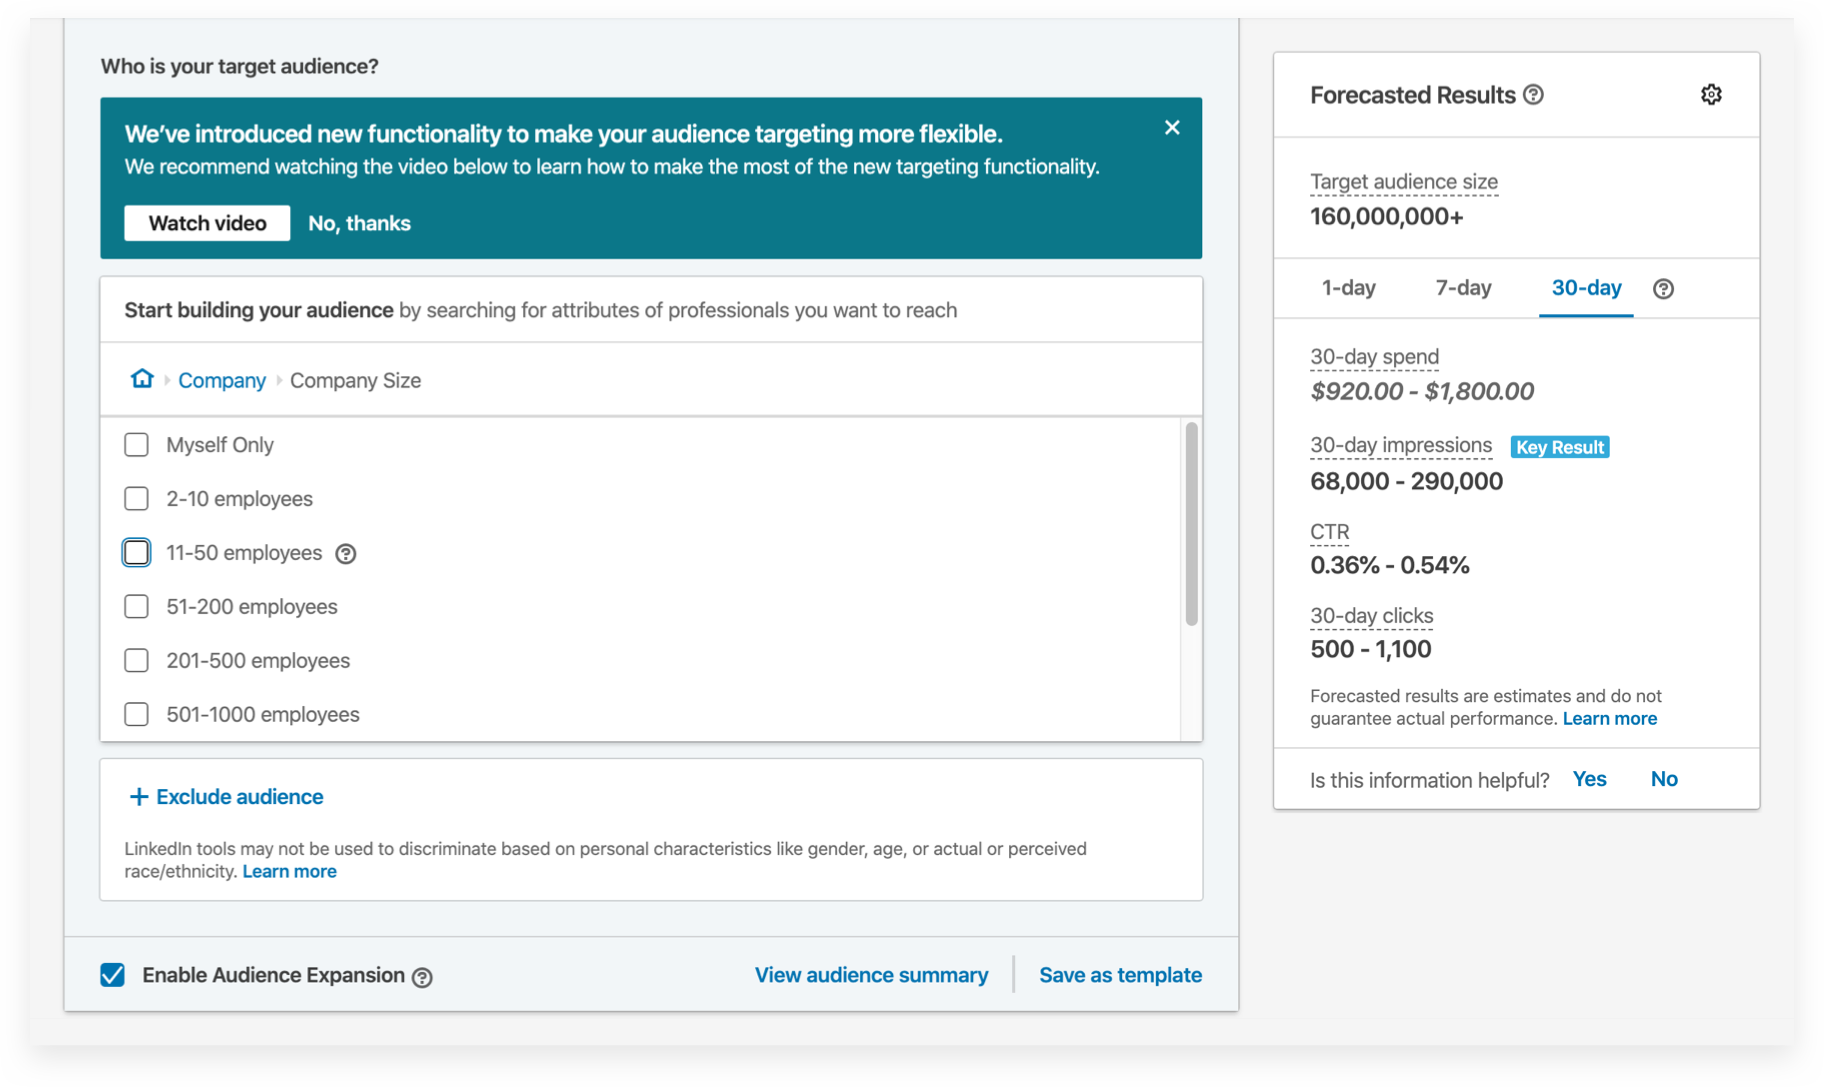1824x1089 pixels.
Task: Dismiss the new functionality banner
Action: tap(1172, 128)
